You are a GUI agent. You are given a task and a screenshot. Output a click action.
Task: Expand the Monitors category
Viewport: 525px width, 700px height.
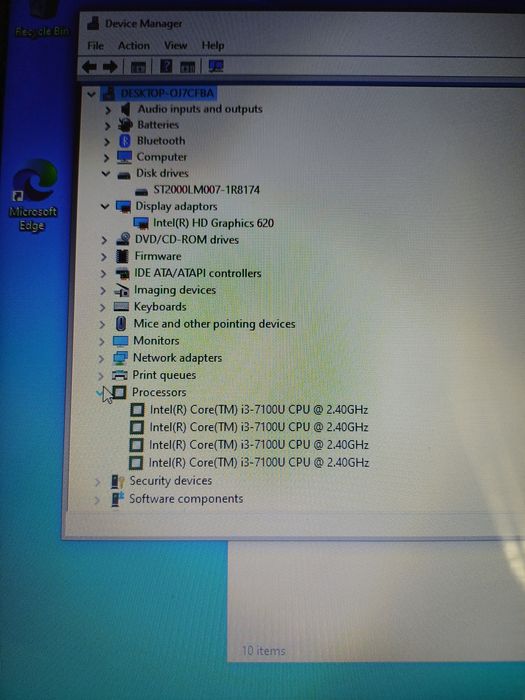point(101,342)
